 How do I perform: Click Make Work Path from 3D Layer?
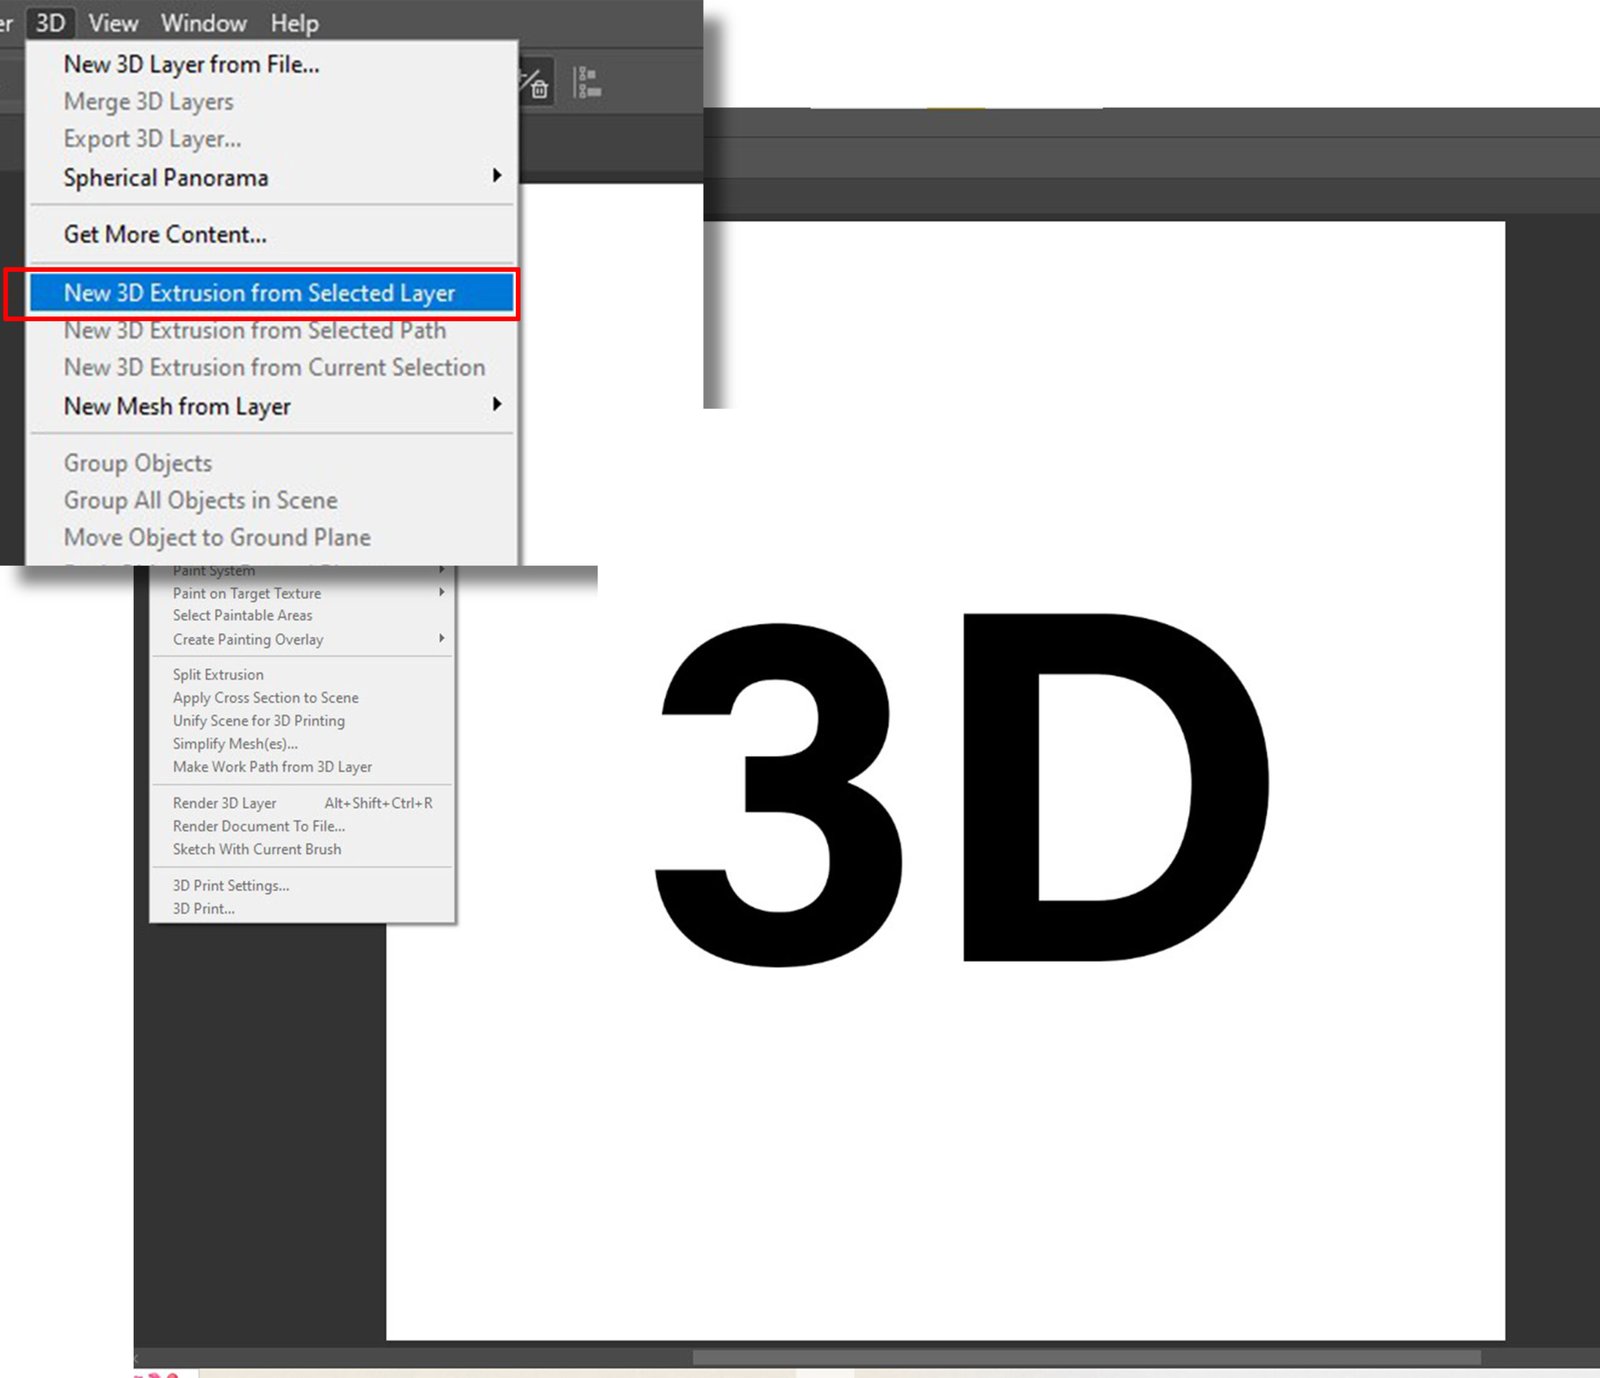302,766
